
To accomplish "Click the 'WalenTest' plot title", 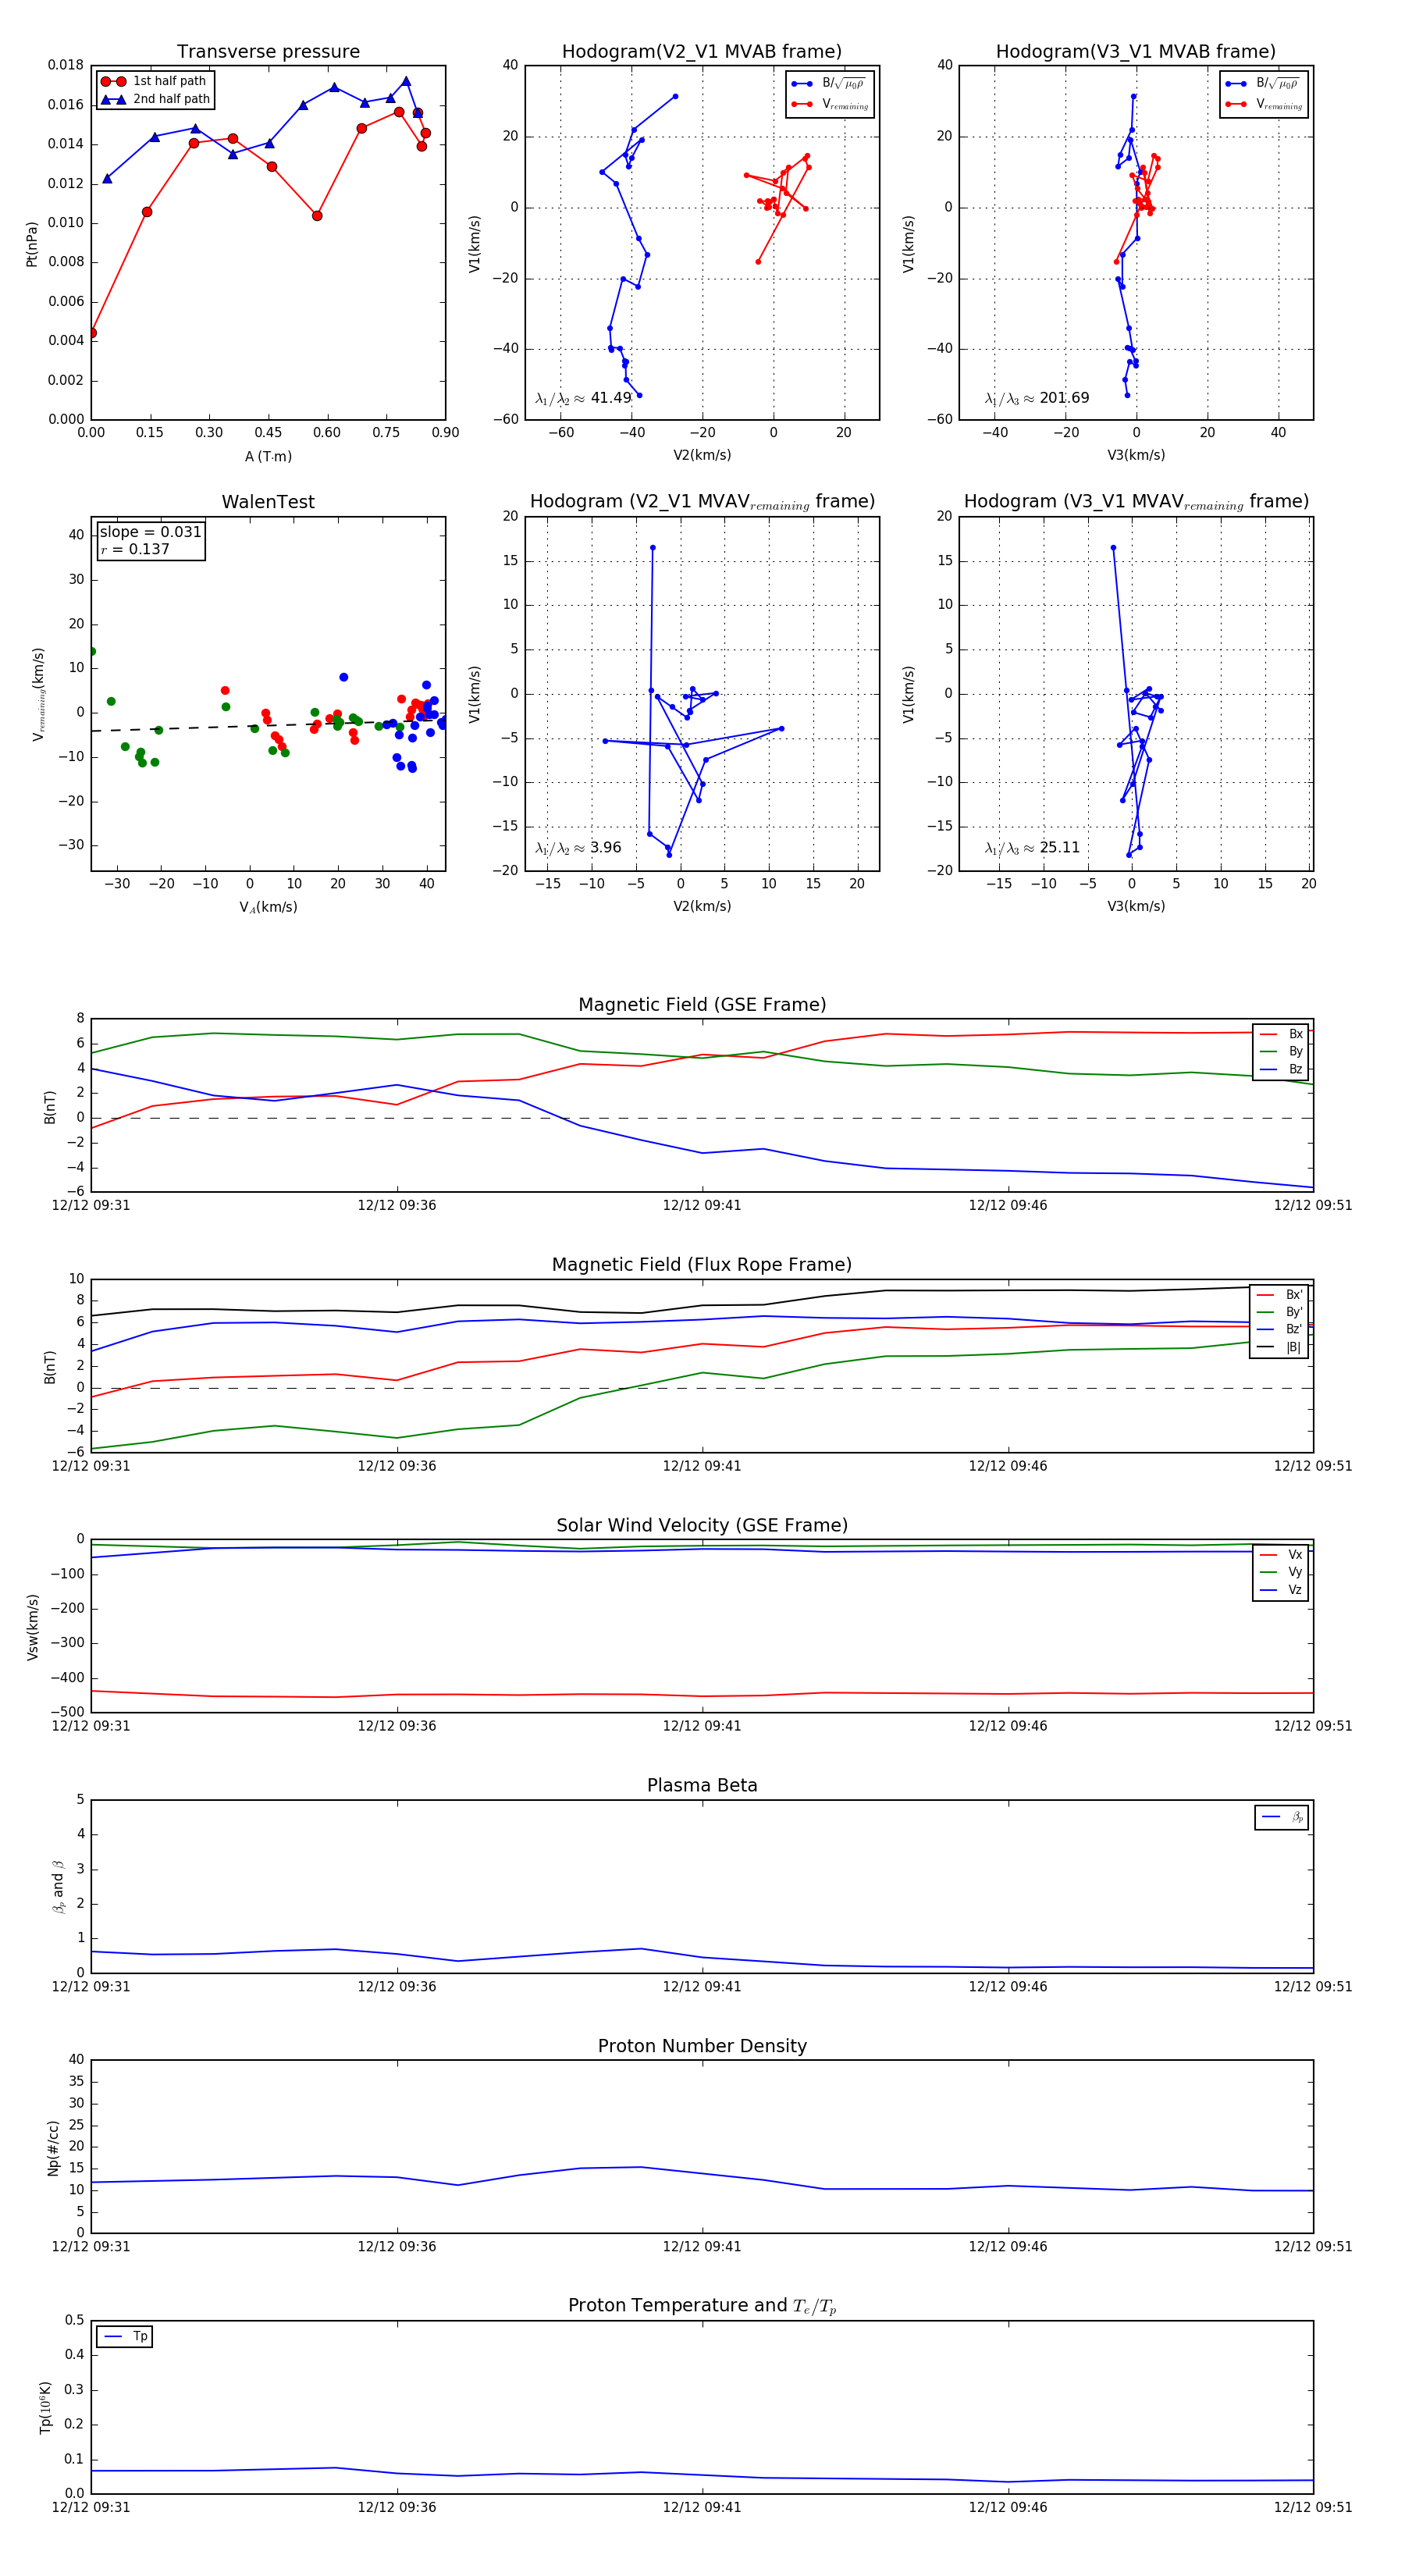I will pyautogui.click(x=268, y=502).
